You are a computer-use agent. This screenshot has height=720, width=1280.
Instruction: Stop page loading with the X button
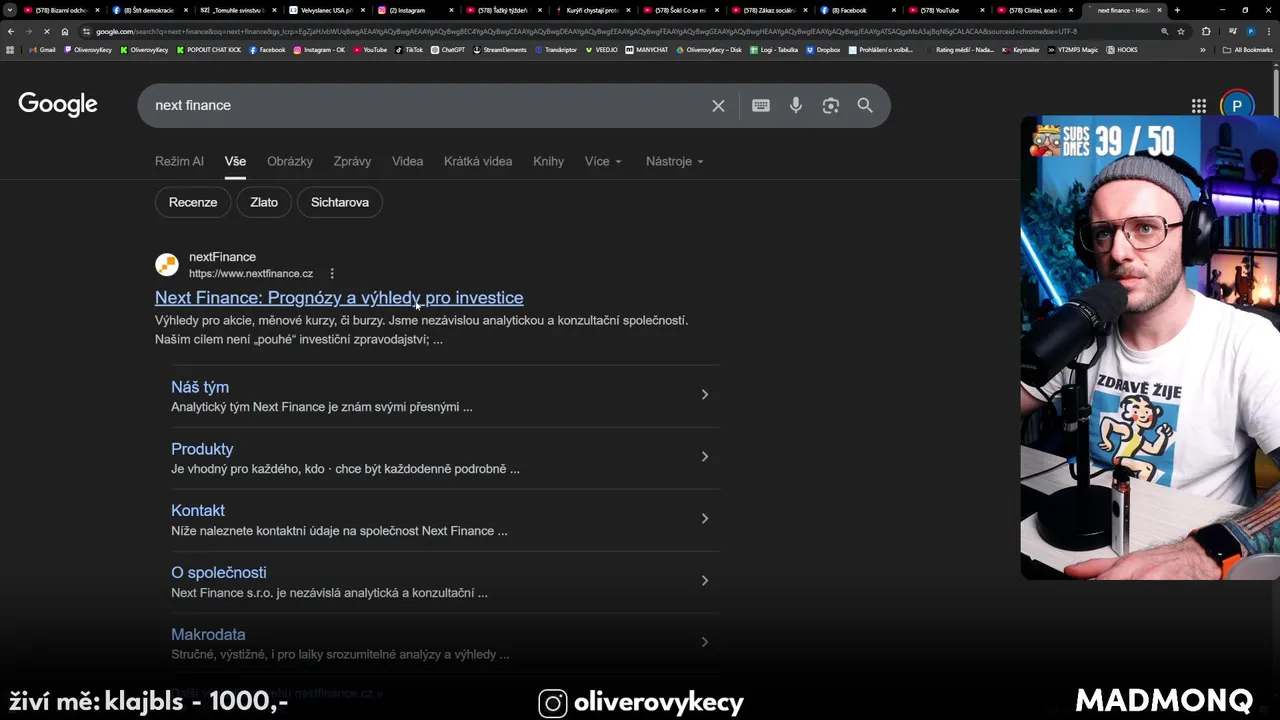click(x=47, y=31)
